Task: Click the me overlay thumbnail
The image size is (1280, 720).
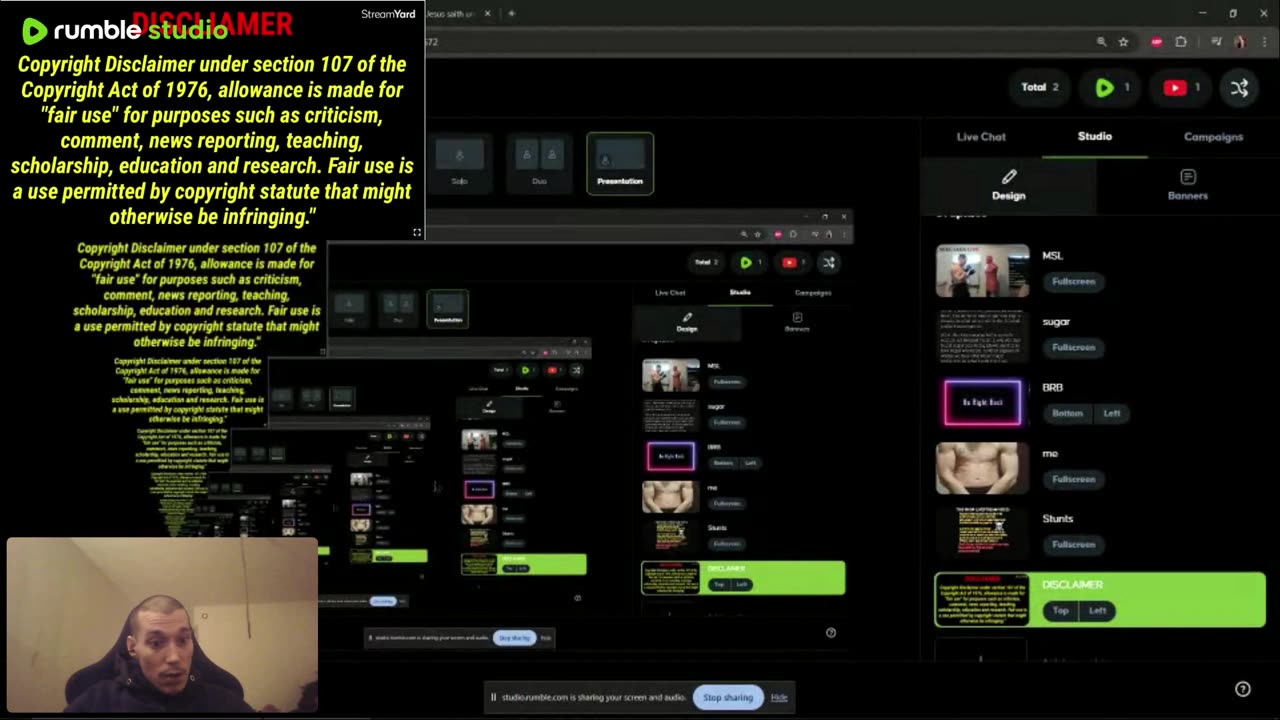Action: [982, 468]
